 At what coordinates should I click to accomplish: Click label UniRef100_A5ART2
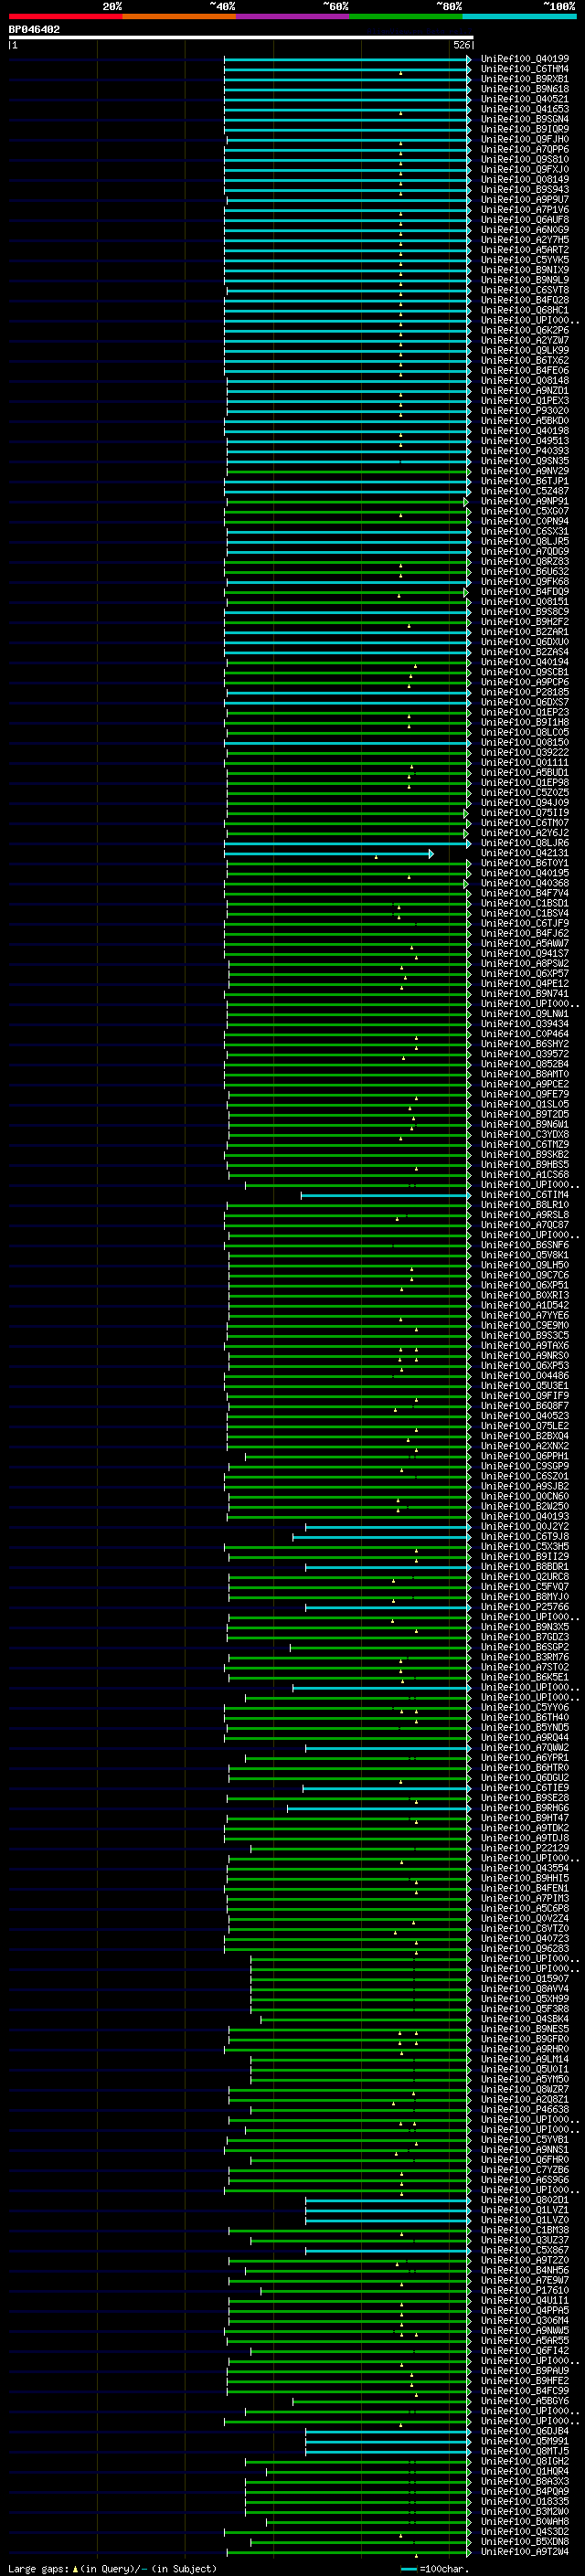coord(525,250)
